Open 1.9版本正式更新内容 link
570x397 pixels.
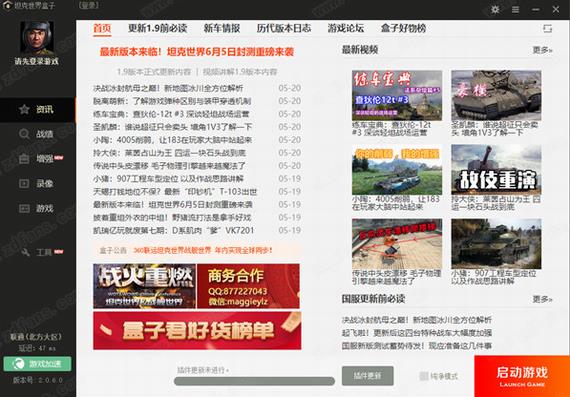click(x=154, y=72)
